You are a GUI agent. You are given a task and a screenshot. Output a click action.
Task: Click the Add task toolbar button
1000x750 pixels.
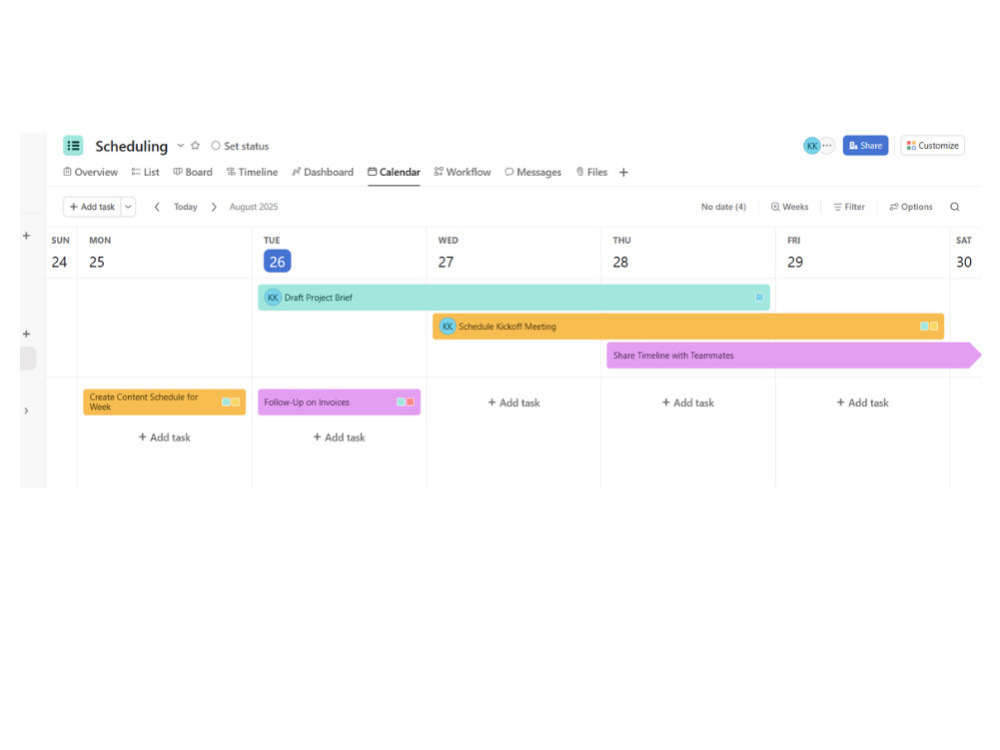pyautogui.click(x=92, y=207)
